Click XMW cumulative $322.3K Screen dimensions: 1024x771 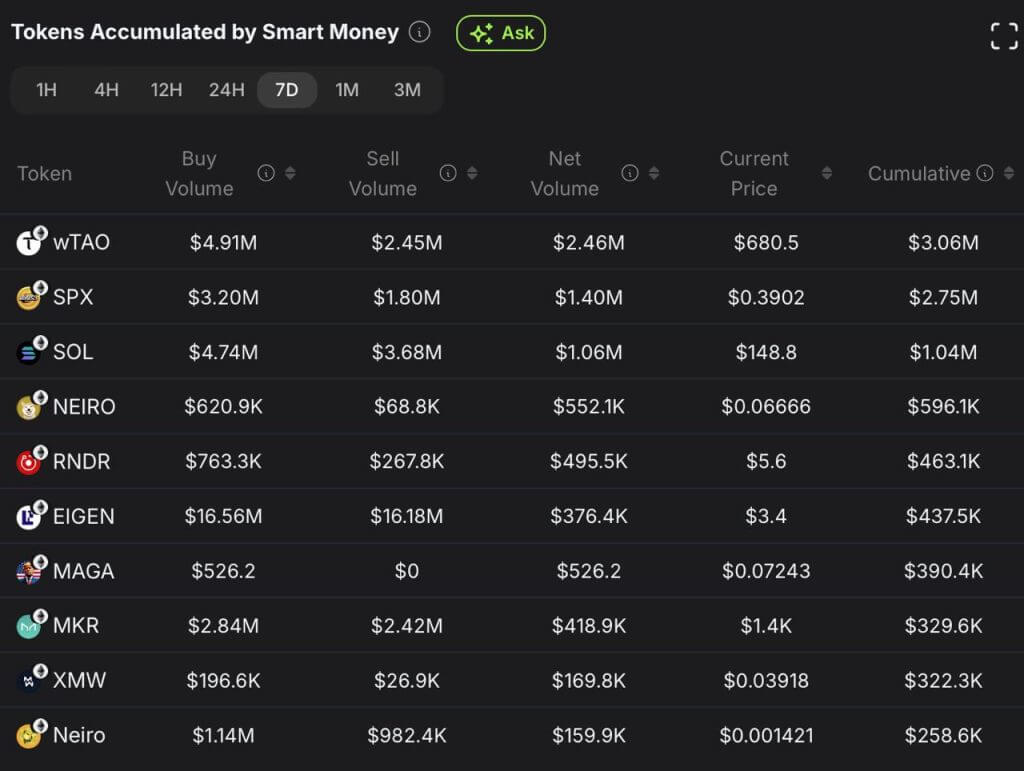pyautogui.click(x=943, y=681)
